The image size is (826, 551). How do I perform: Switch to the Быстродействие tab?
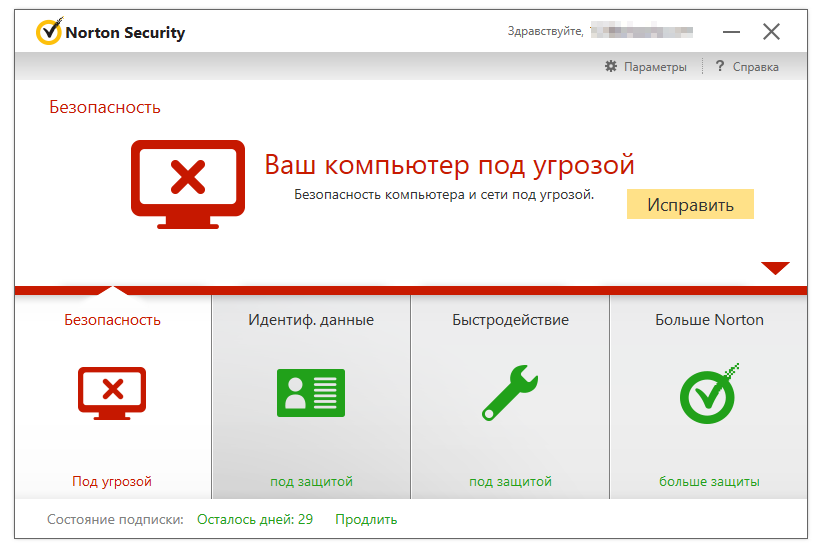click(510, 396)
